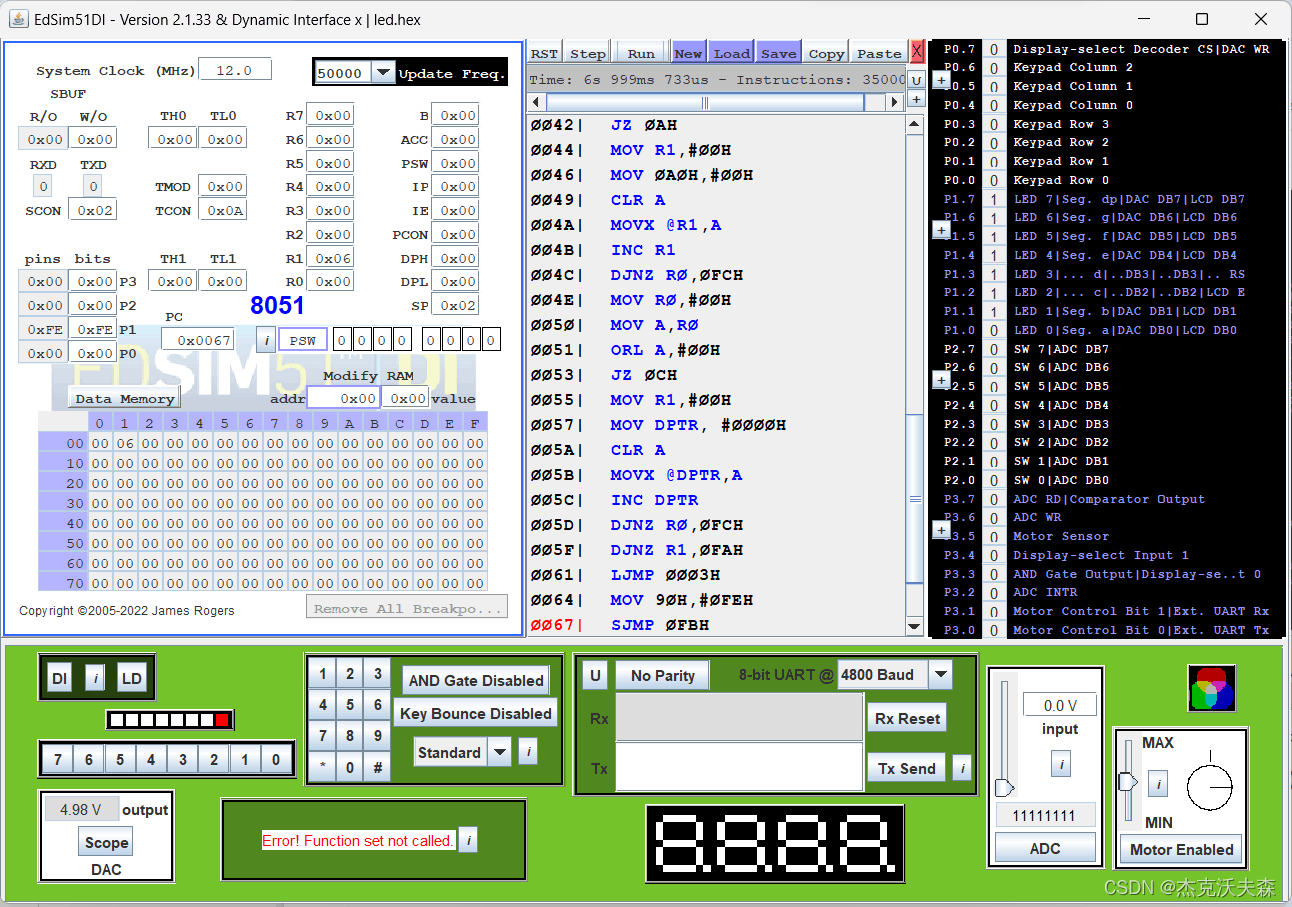
Task: Click the LD button
Action: 132,679
